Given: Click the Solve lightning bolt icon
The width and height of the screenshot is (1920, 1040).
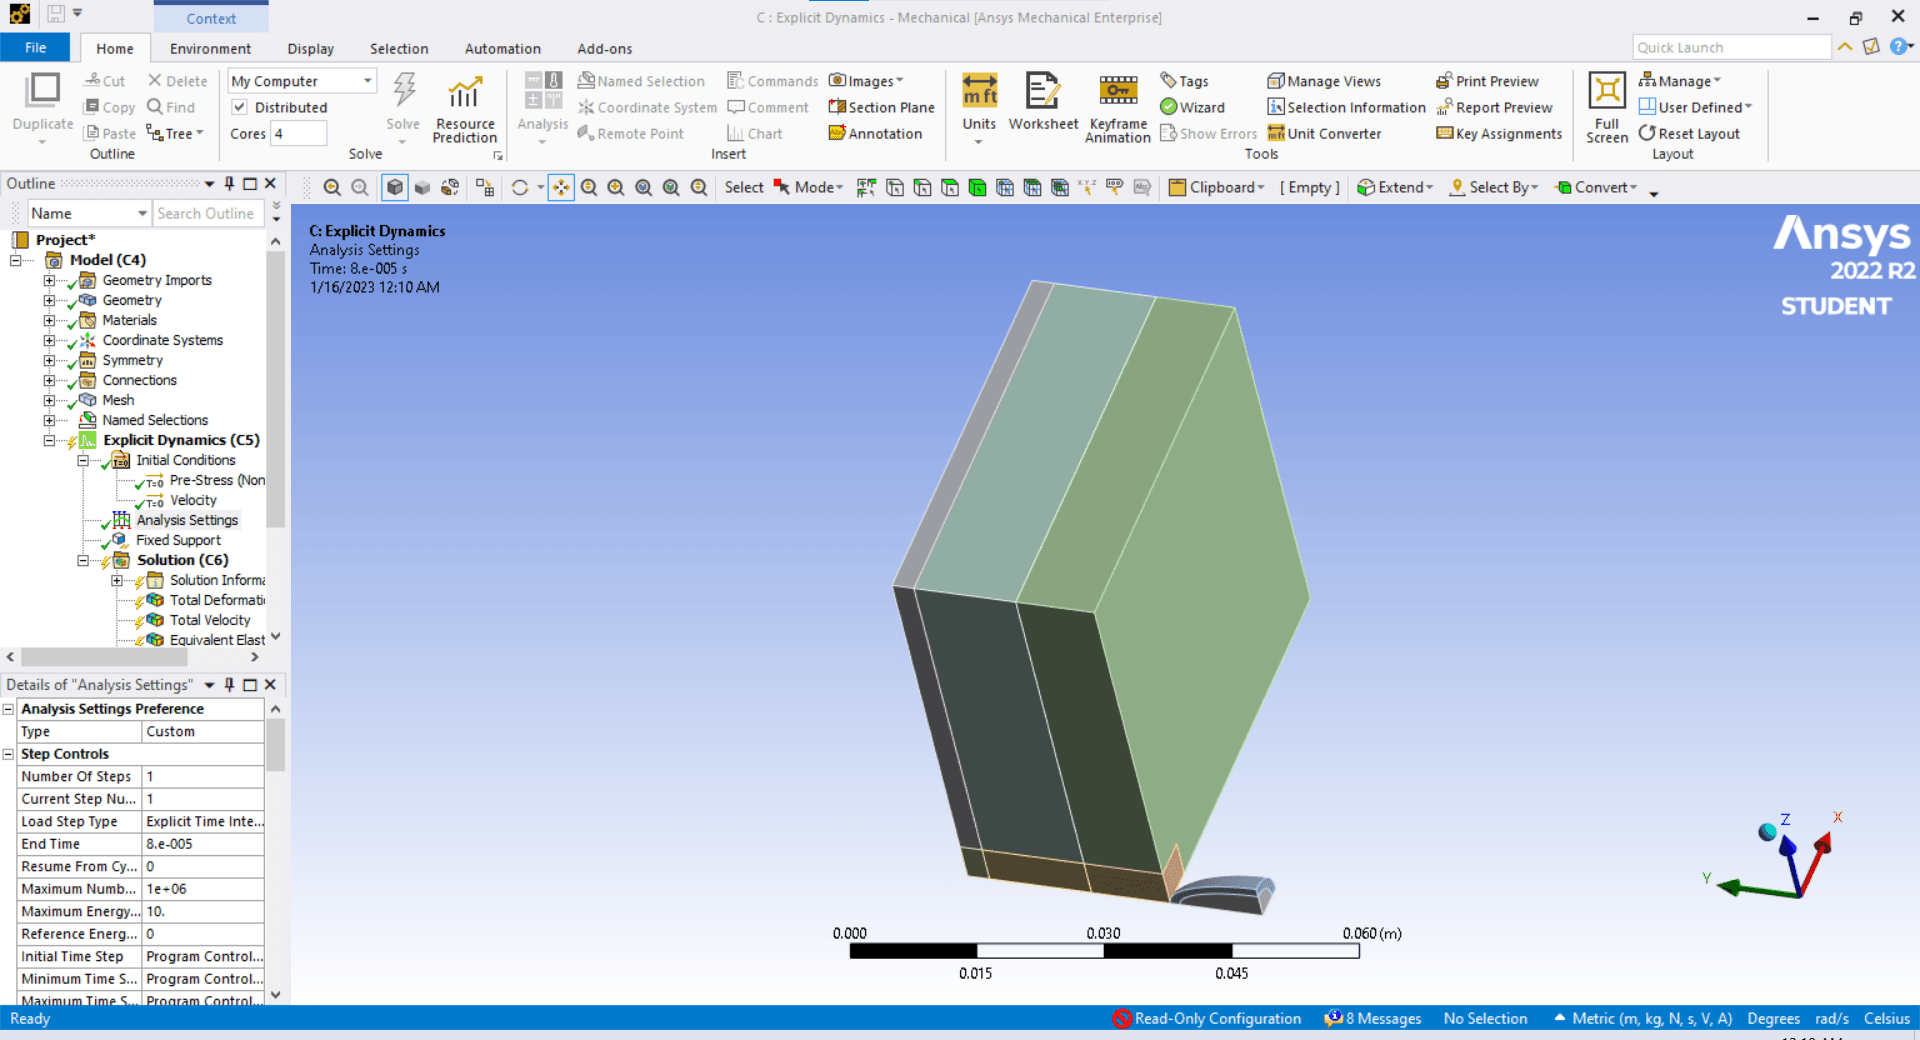Looking at the screenshot, I should pyautogui.click(x=404, y=91).
